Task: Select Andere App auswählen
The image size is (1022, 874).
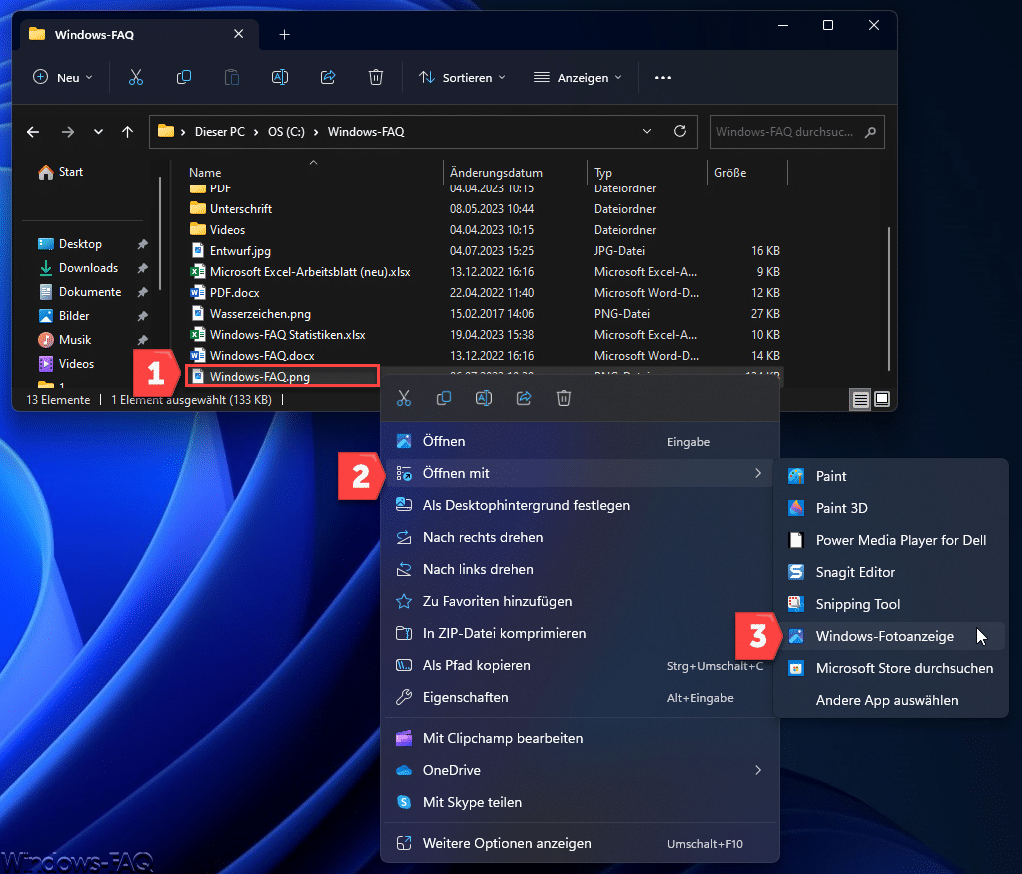Action: pos(890,700)
